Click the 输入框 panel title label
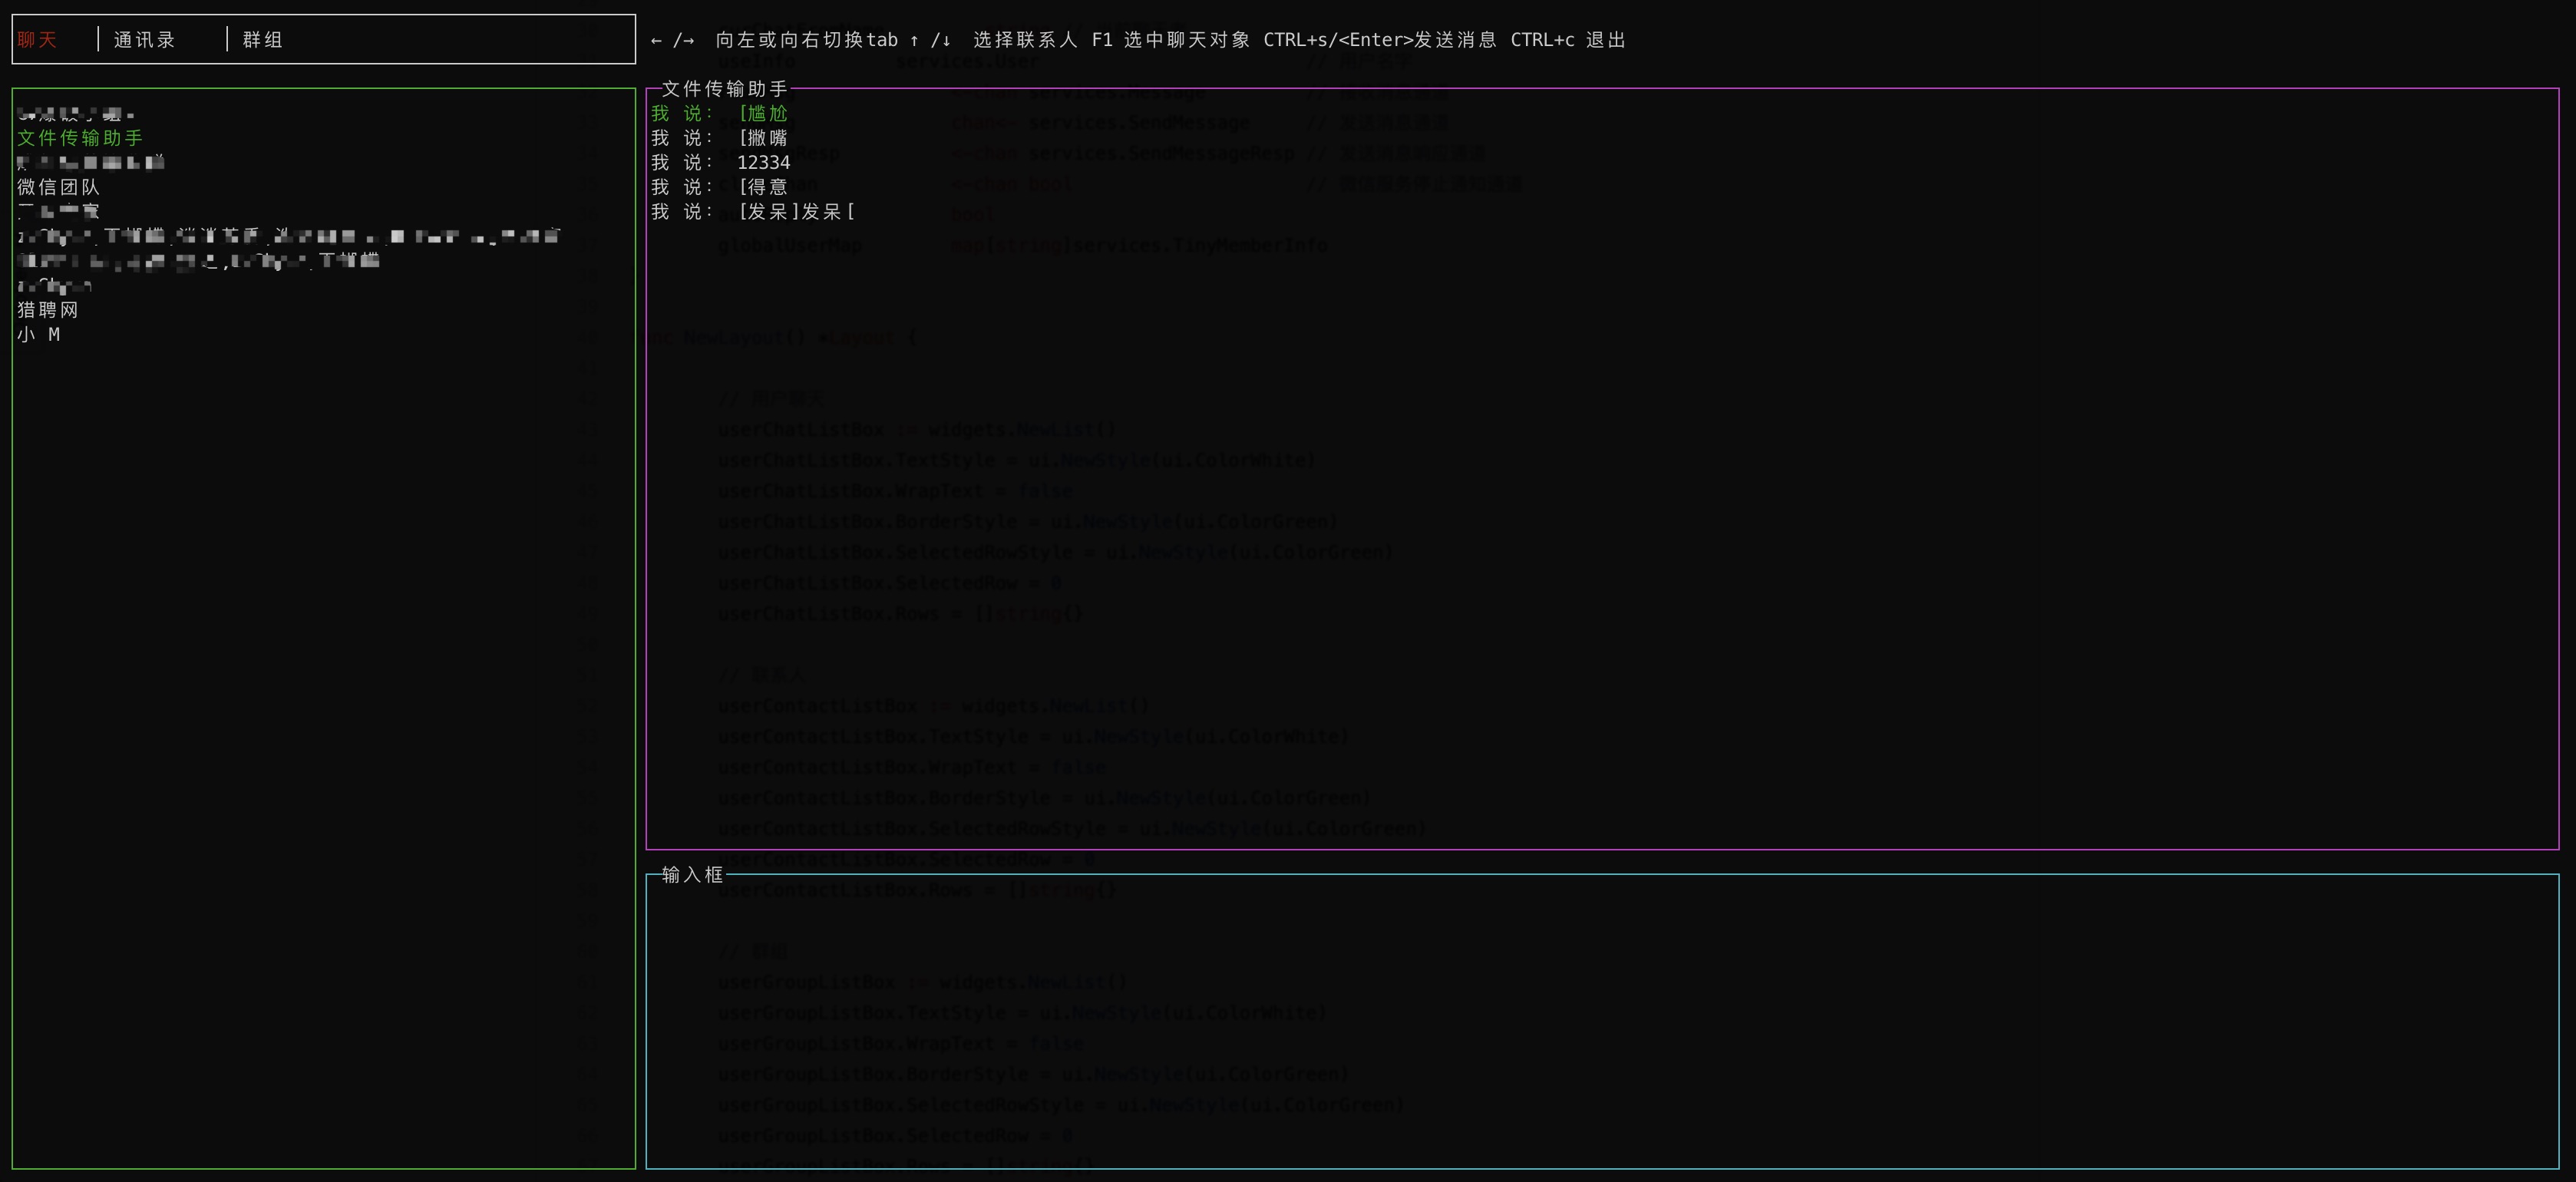 pos(692,875)
